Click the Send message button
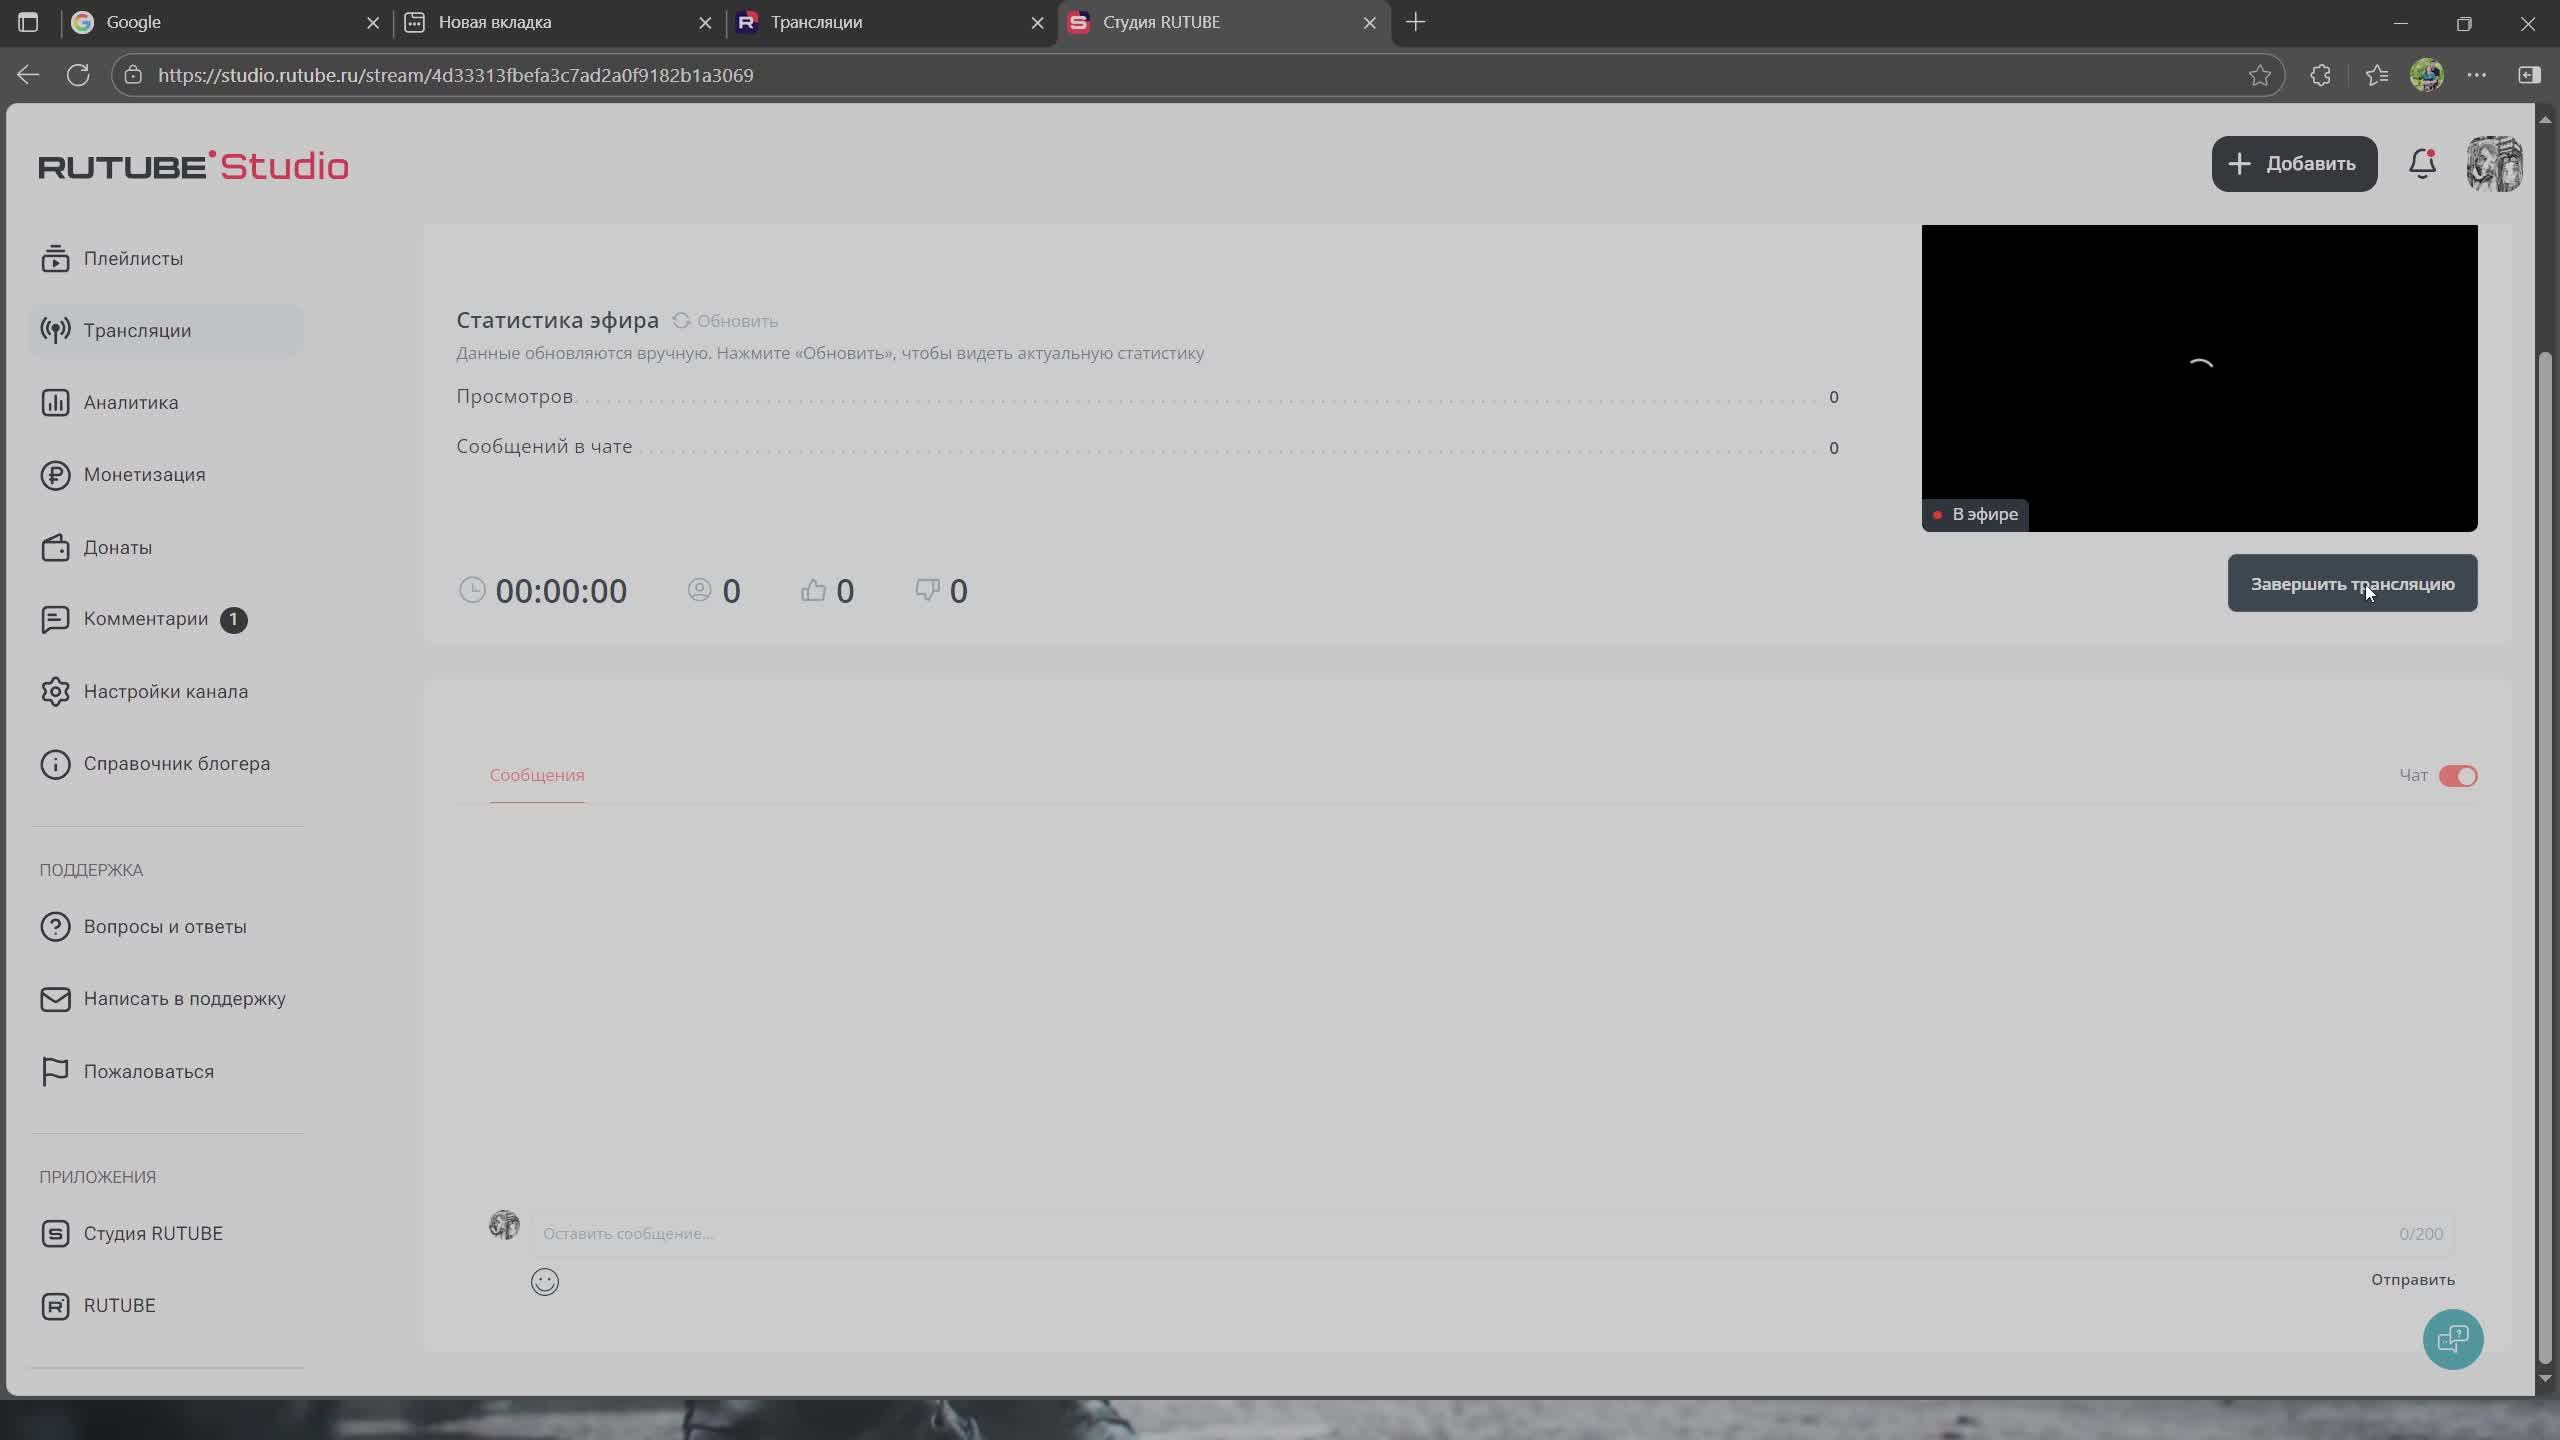The width and height of the screenshot is (2560, 1440). point(2411,1280)
